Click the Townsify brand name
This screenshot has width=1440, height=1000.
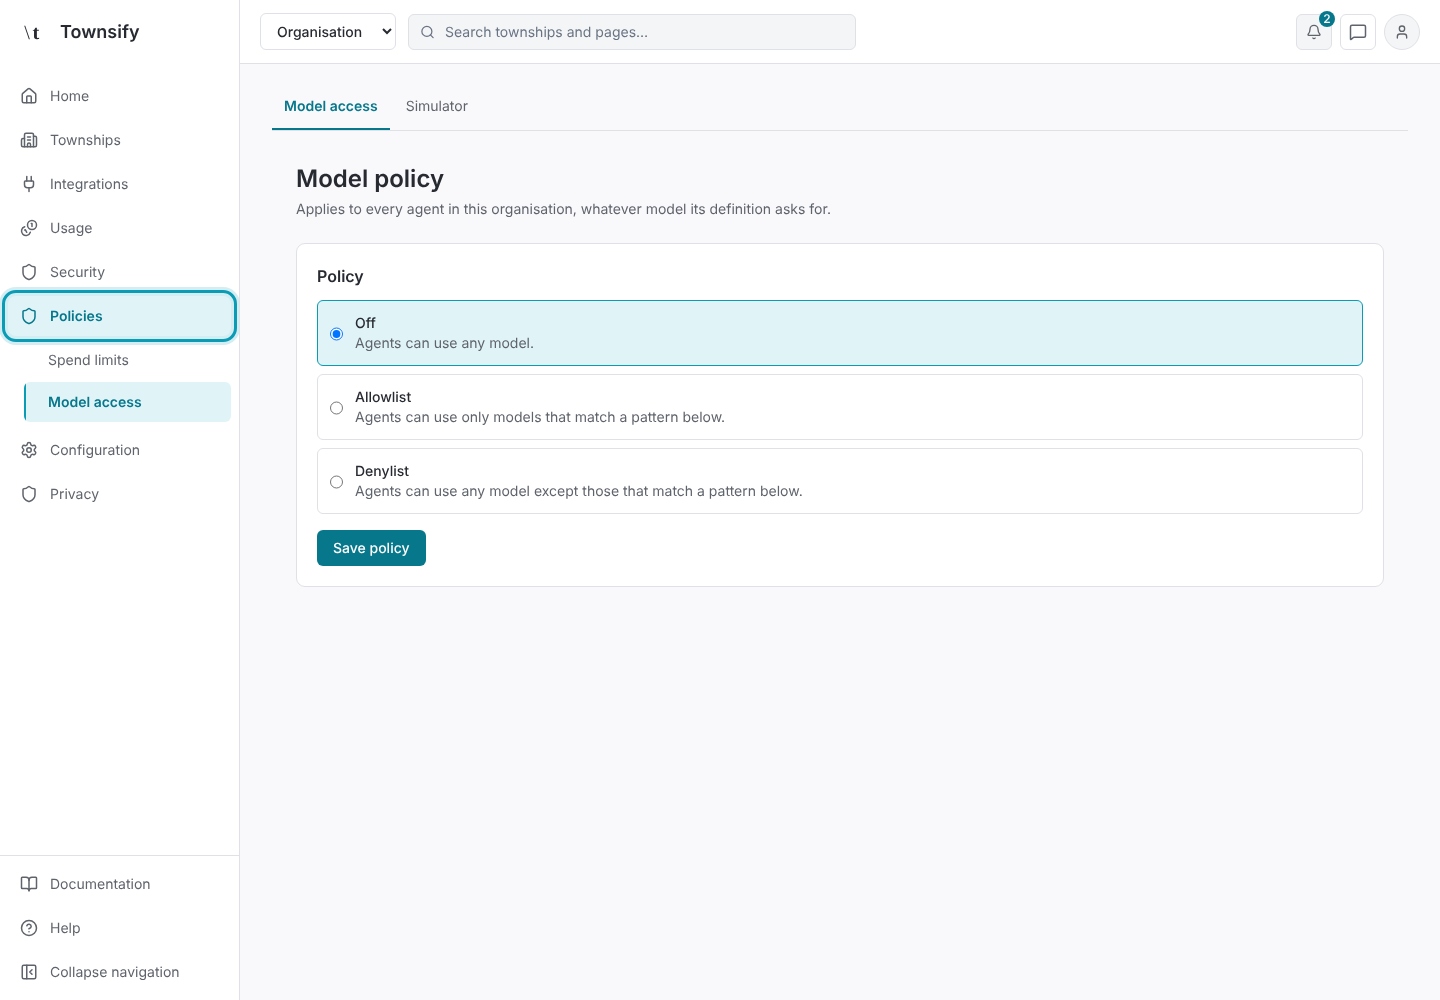click(x=100, y=32)
